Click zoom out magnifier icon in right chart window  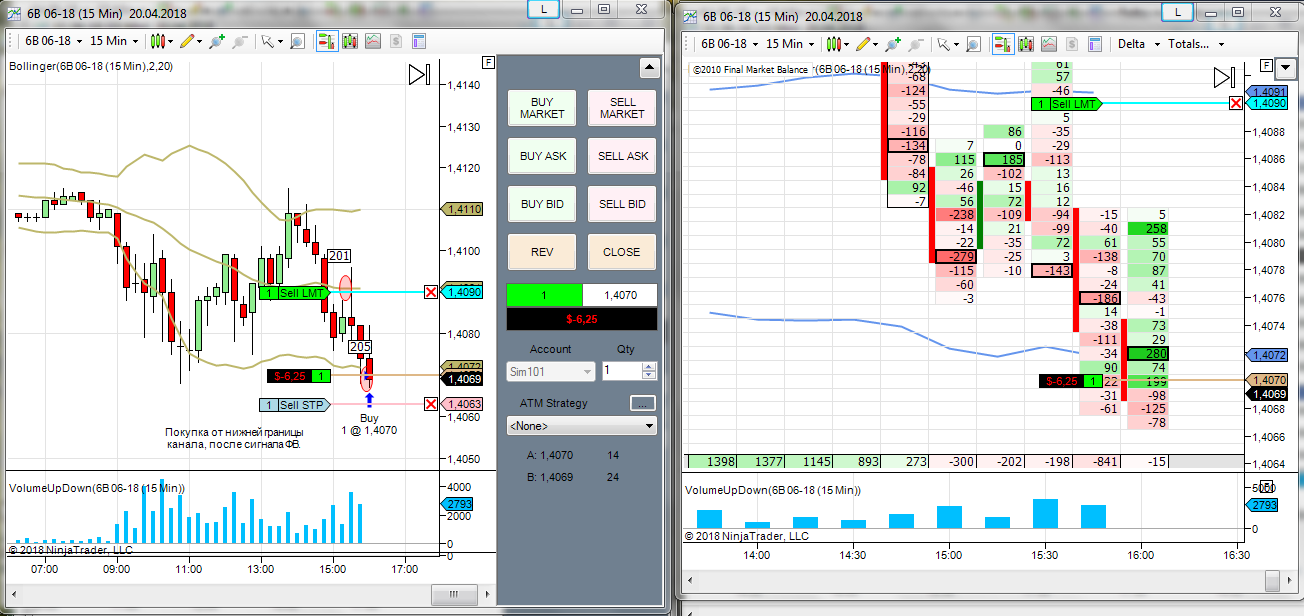[916, 44]
